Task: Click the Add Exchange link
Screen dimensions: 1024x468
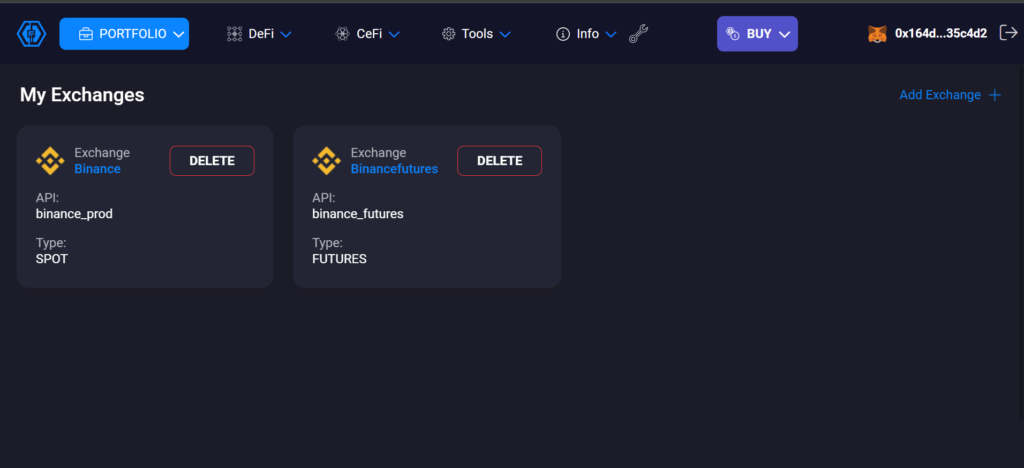Action: coord(940,95)
